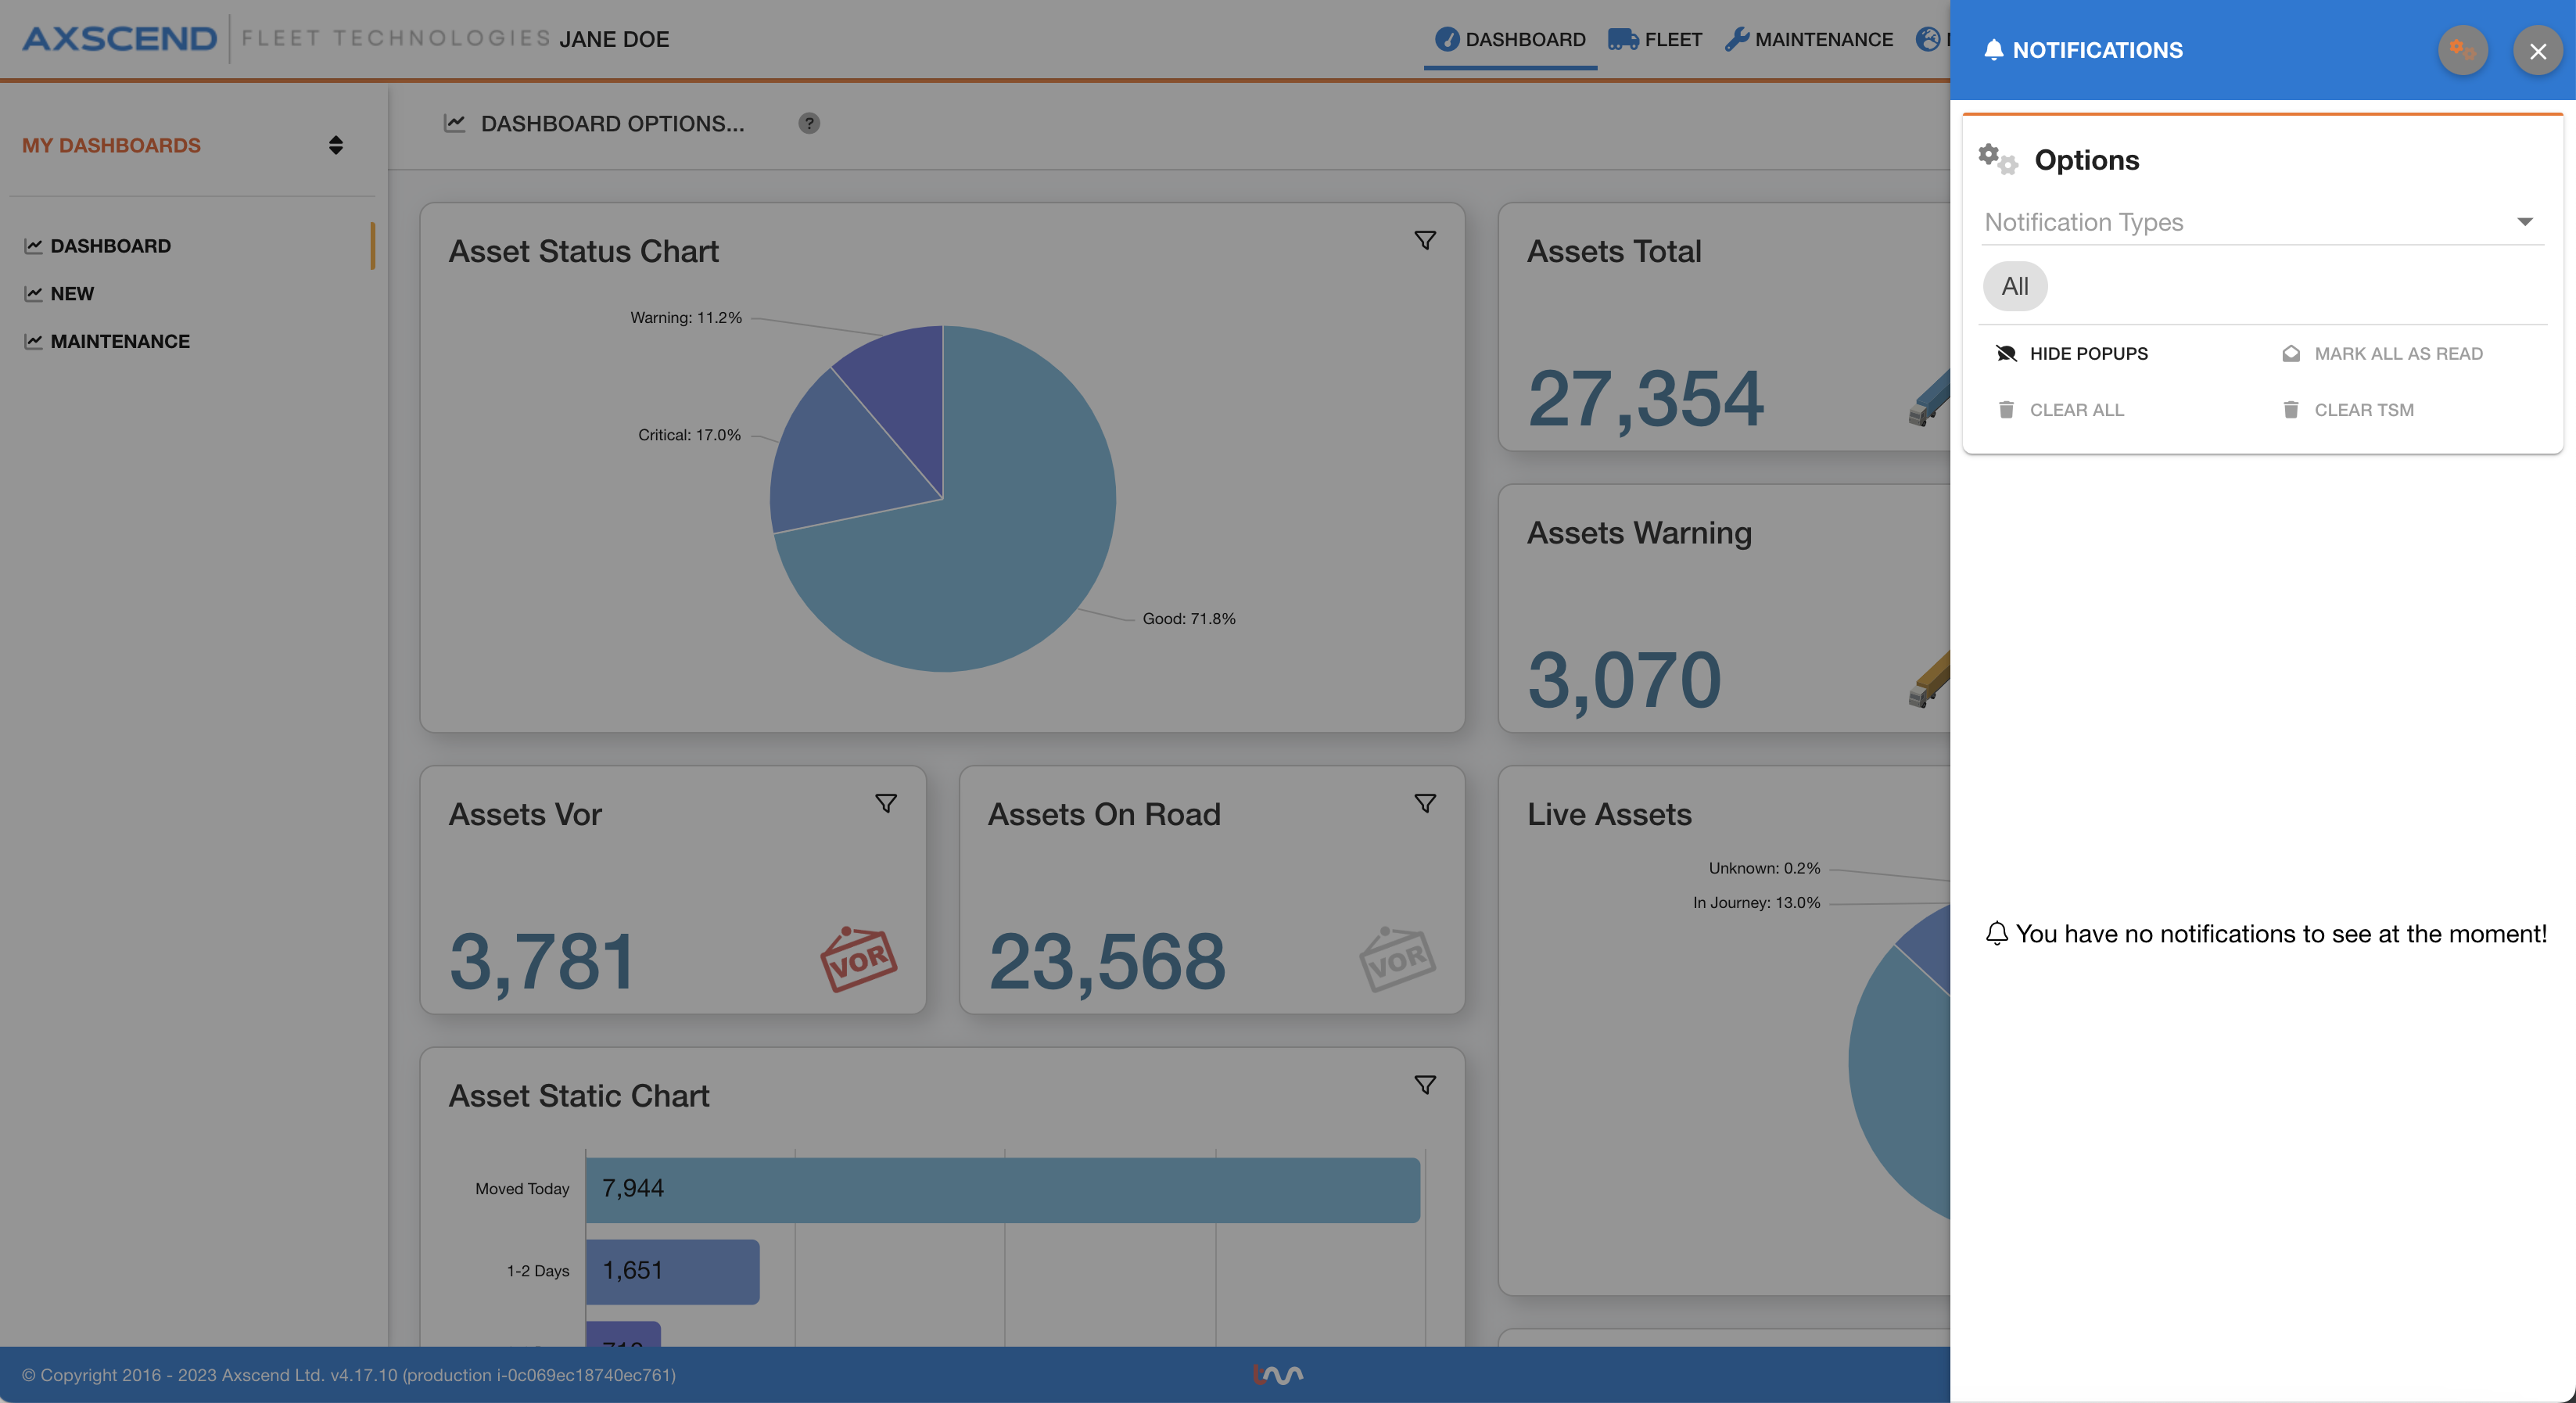The image size is (2576, 1403).
Task: Click the help question mark icon
Action: tap(808, 123)
